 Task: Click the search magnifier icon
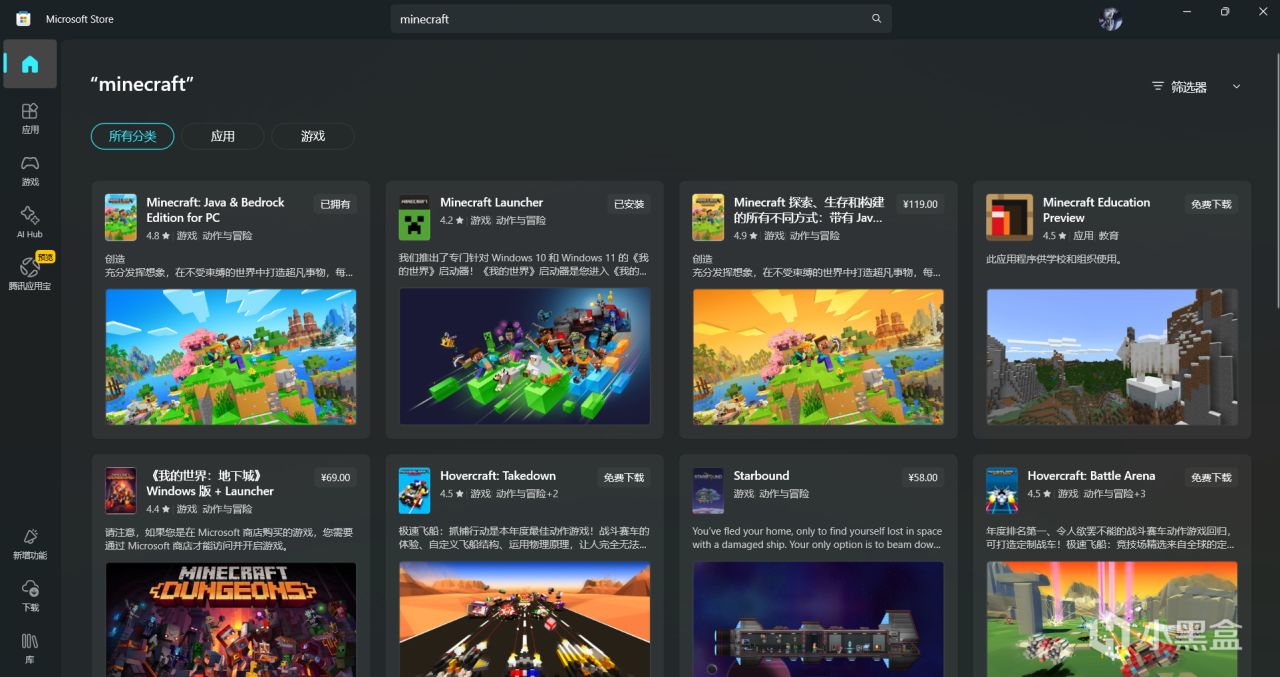(876, 19)
